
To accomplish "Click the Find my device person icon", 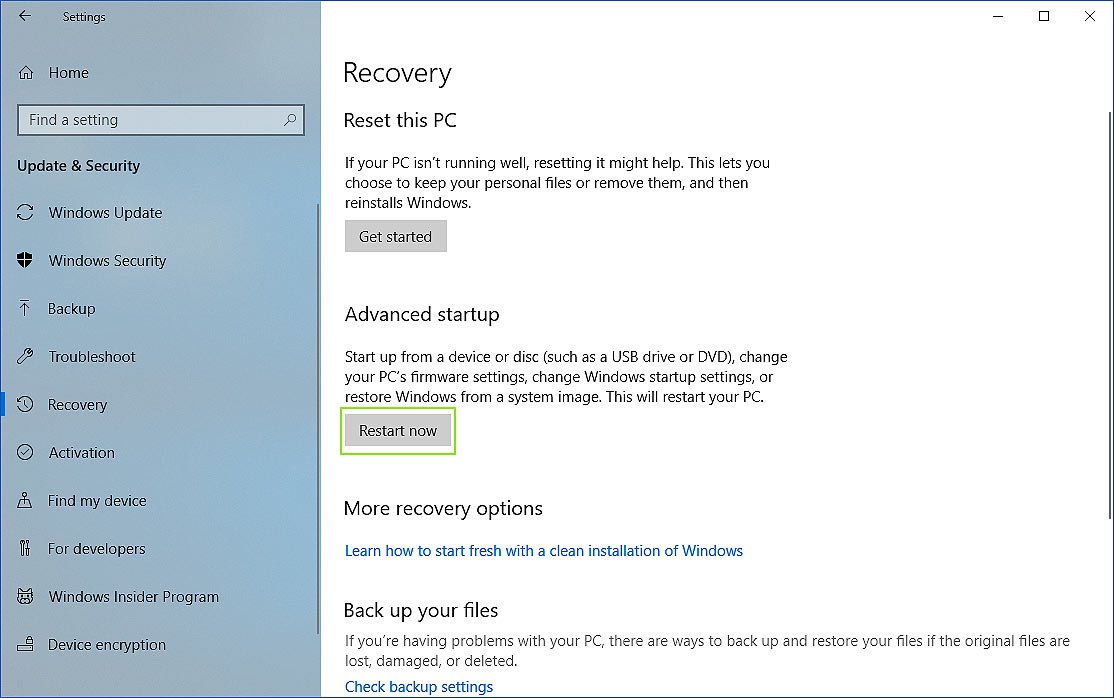I will (25, 500).
